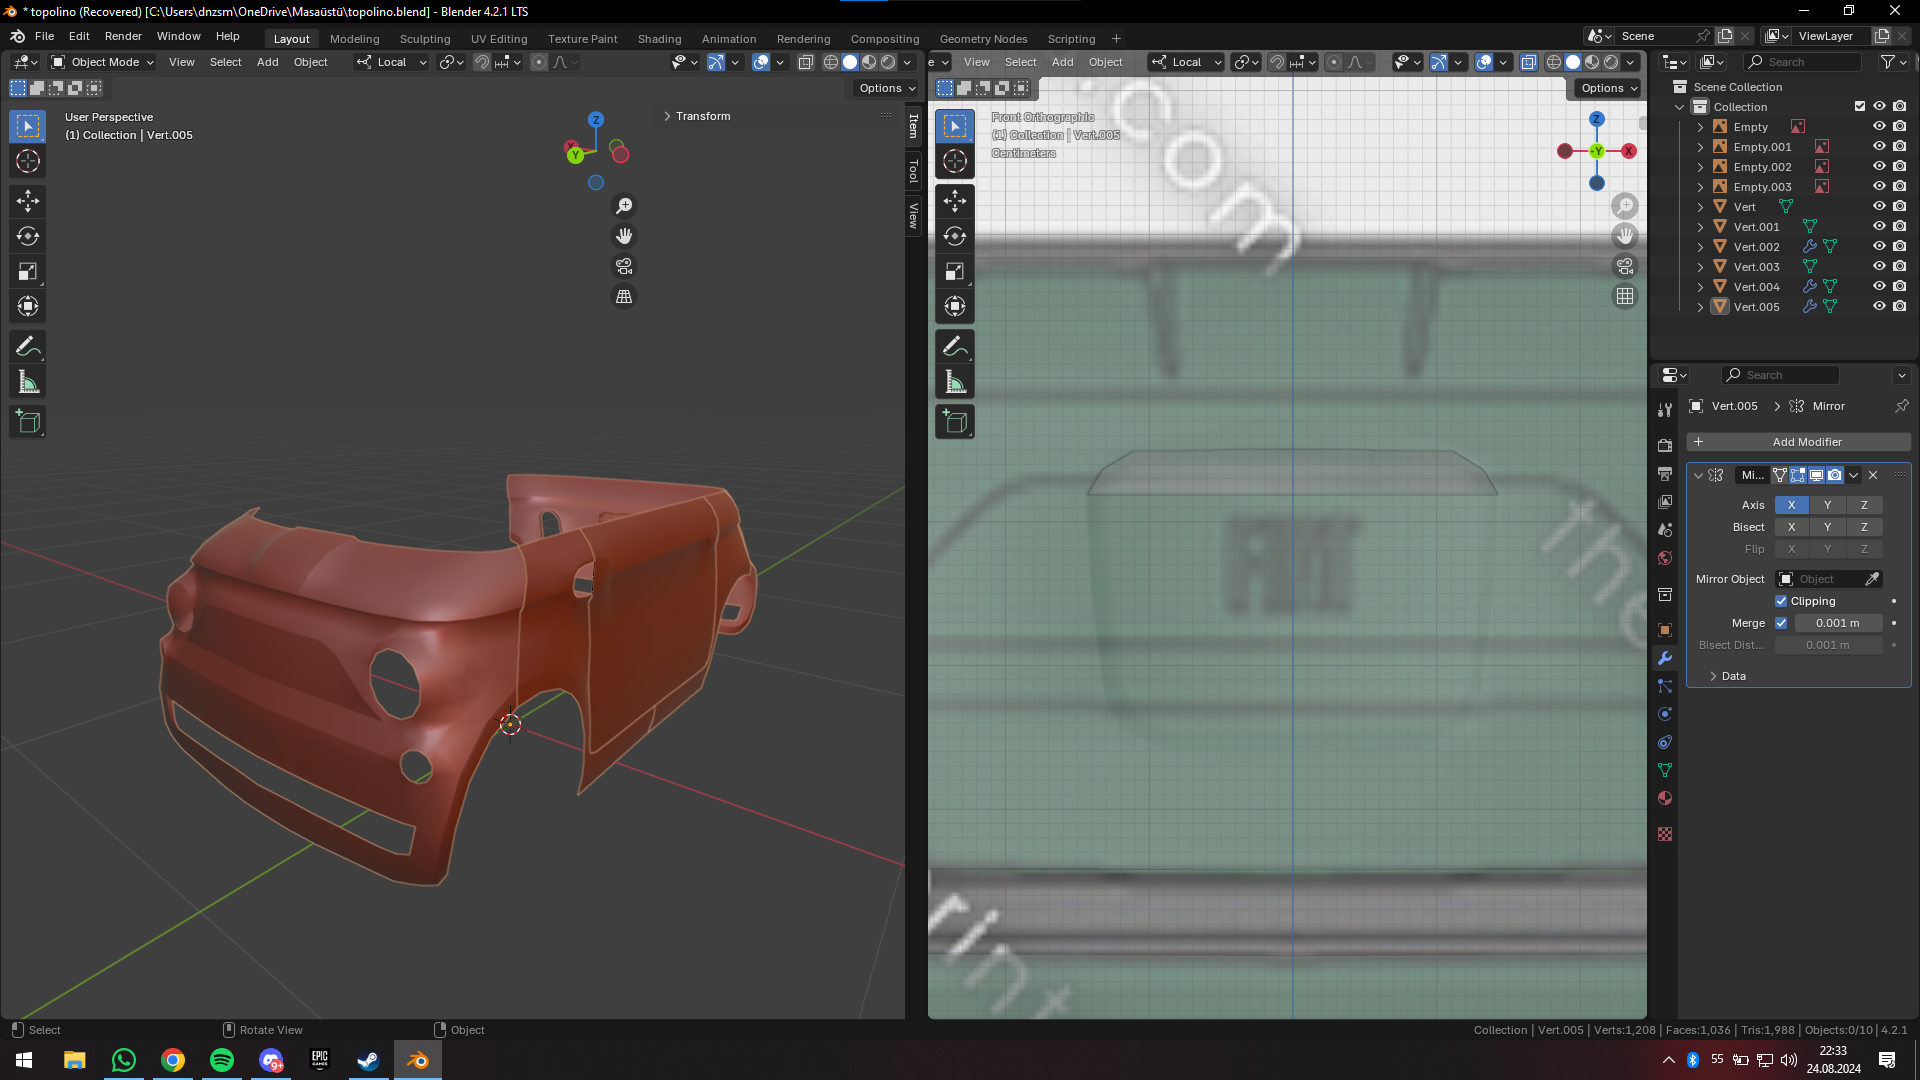Screen dimensions: 1920x1080
Task: Open the Material properties tab
Action: point(1665,798)
